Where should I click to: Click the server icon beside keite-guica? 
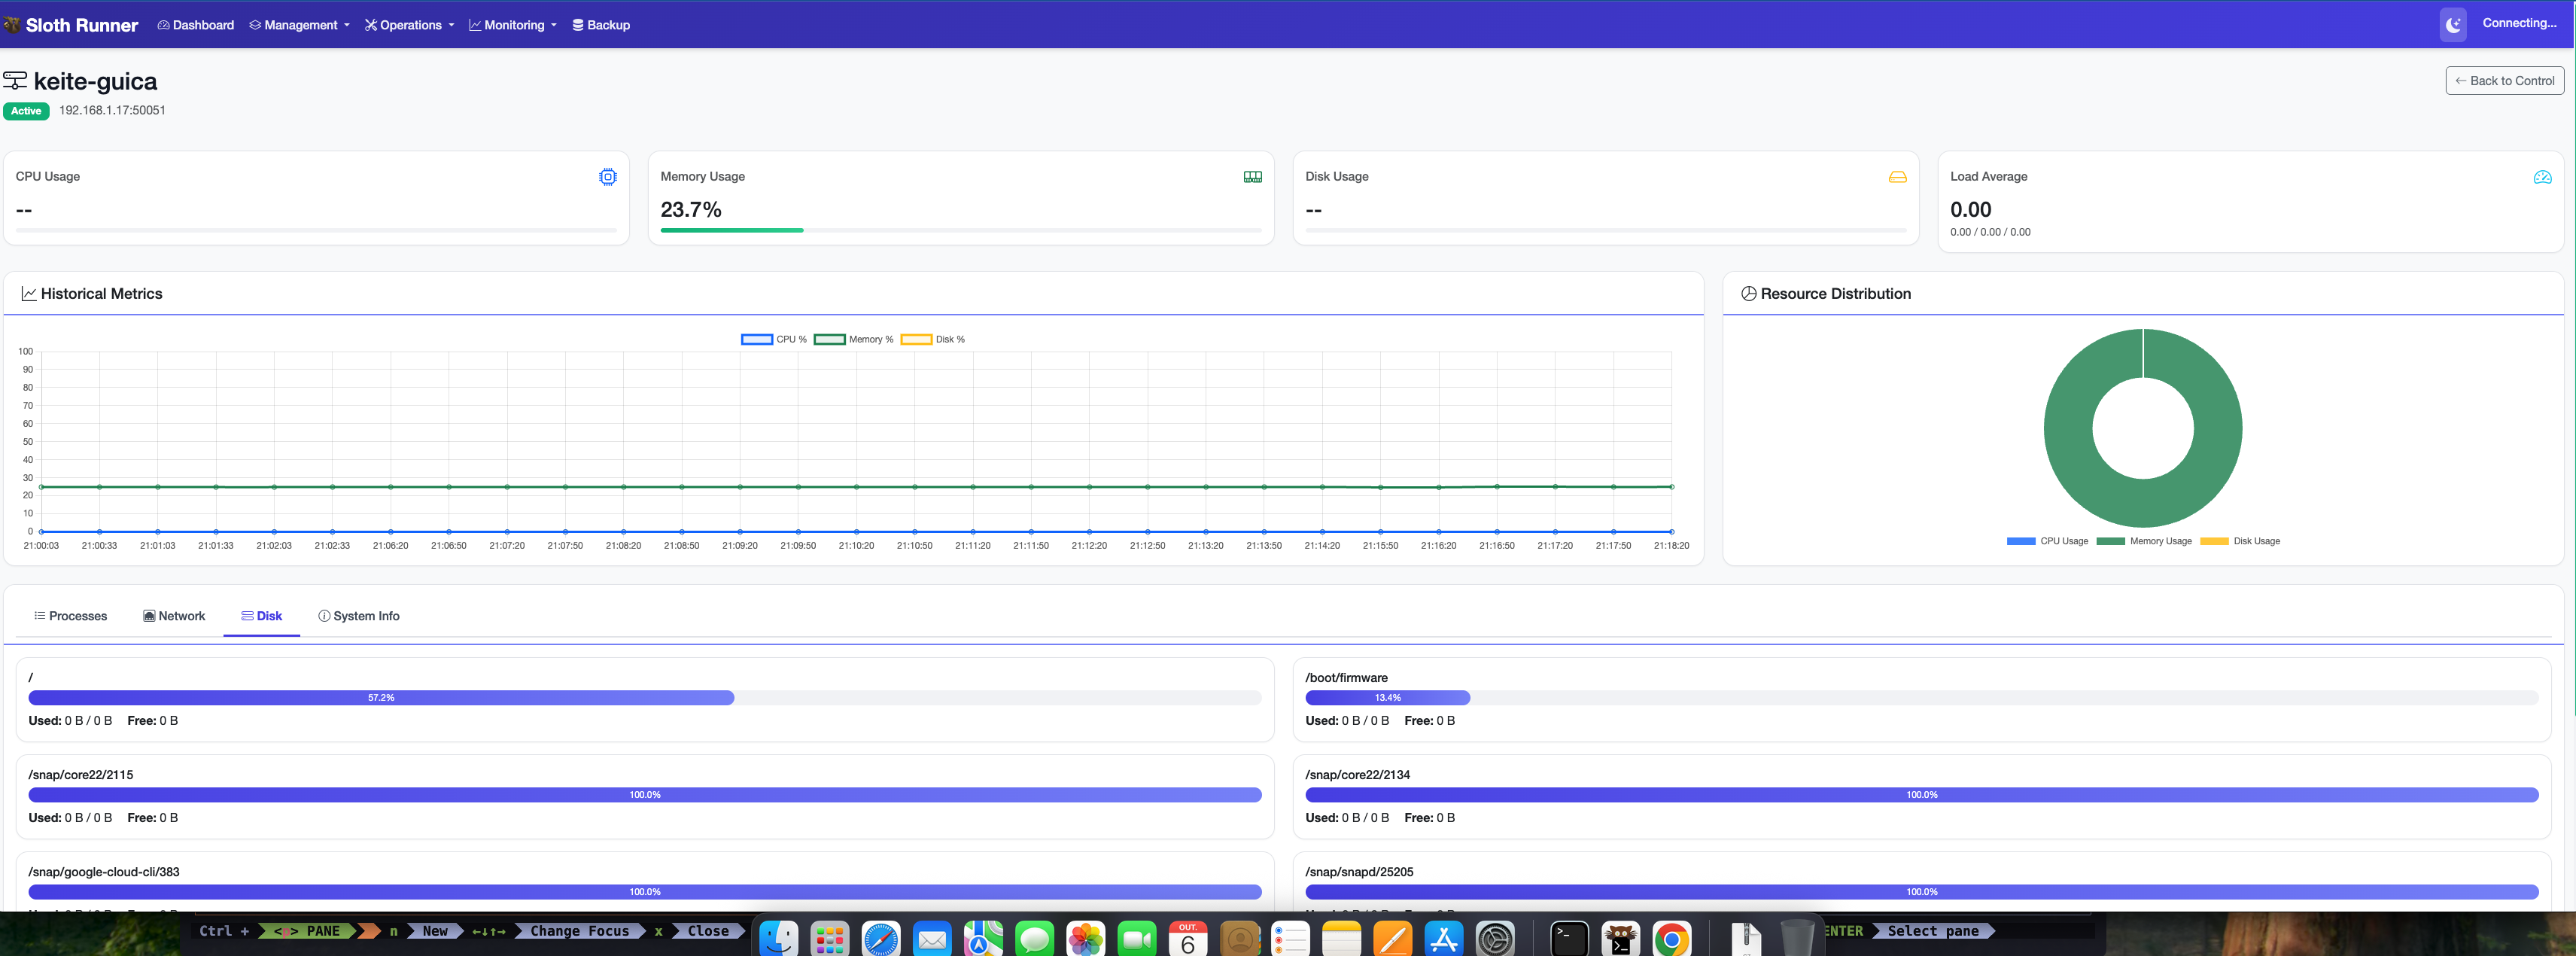point(15,81)
